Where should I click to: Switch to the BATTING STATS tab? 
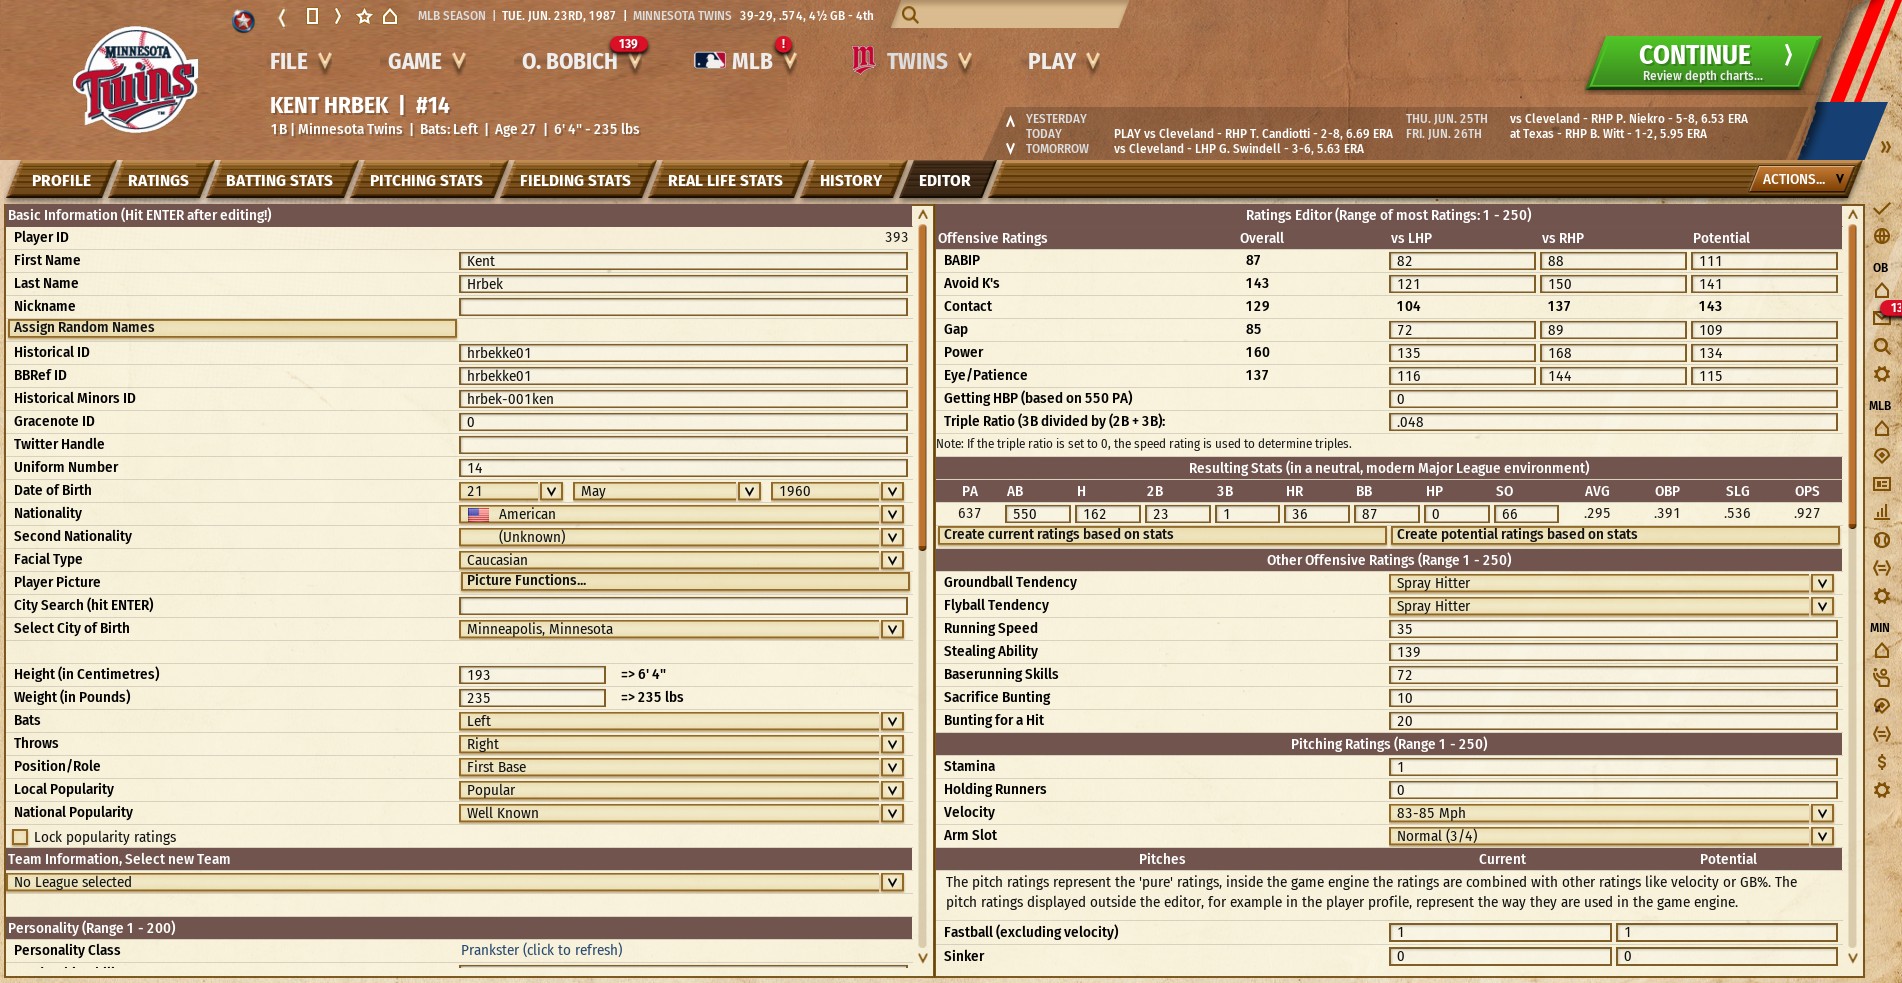[279, 181]
